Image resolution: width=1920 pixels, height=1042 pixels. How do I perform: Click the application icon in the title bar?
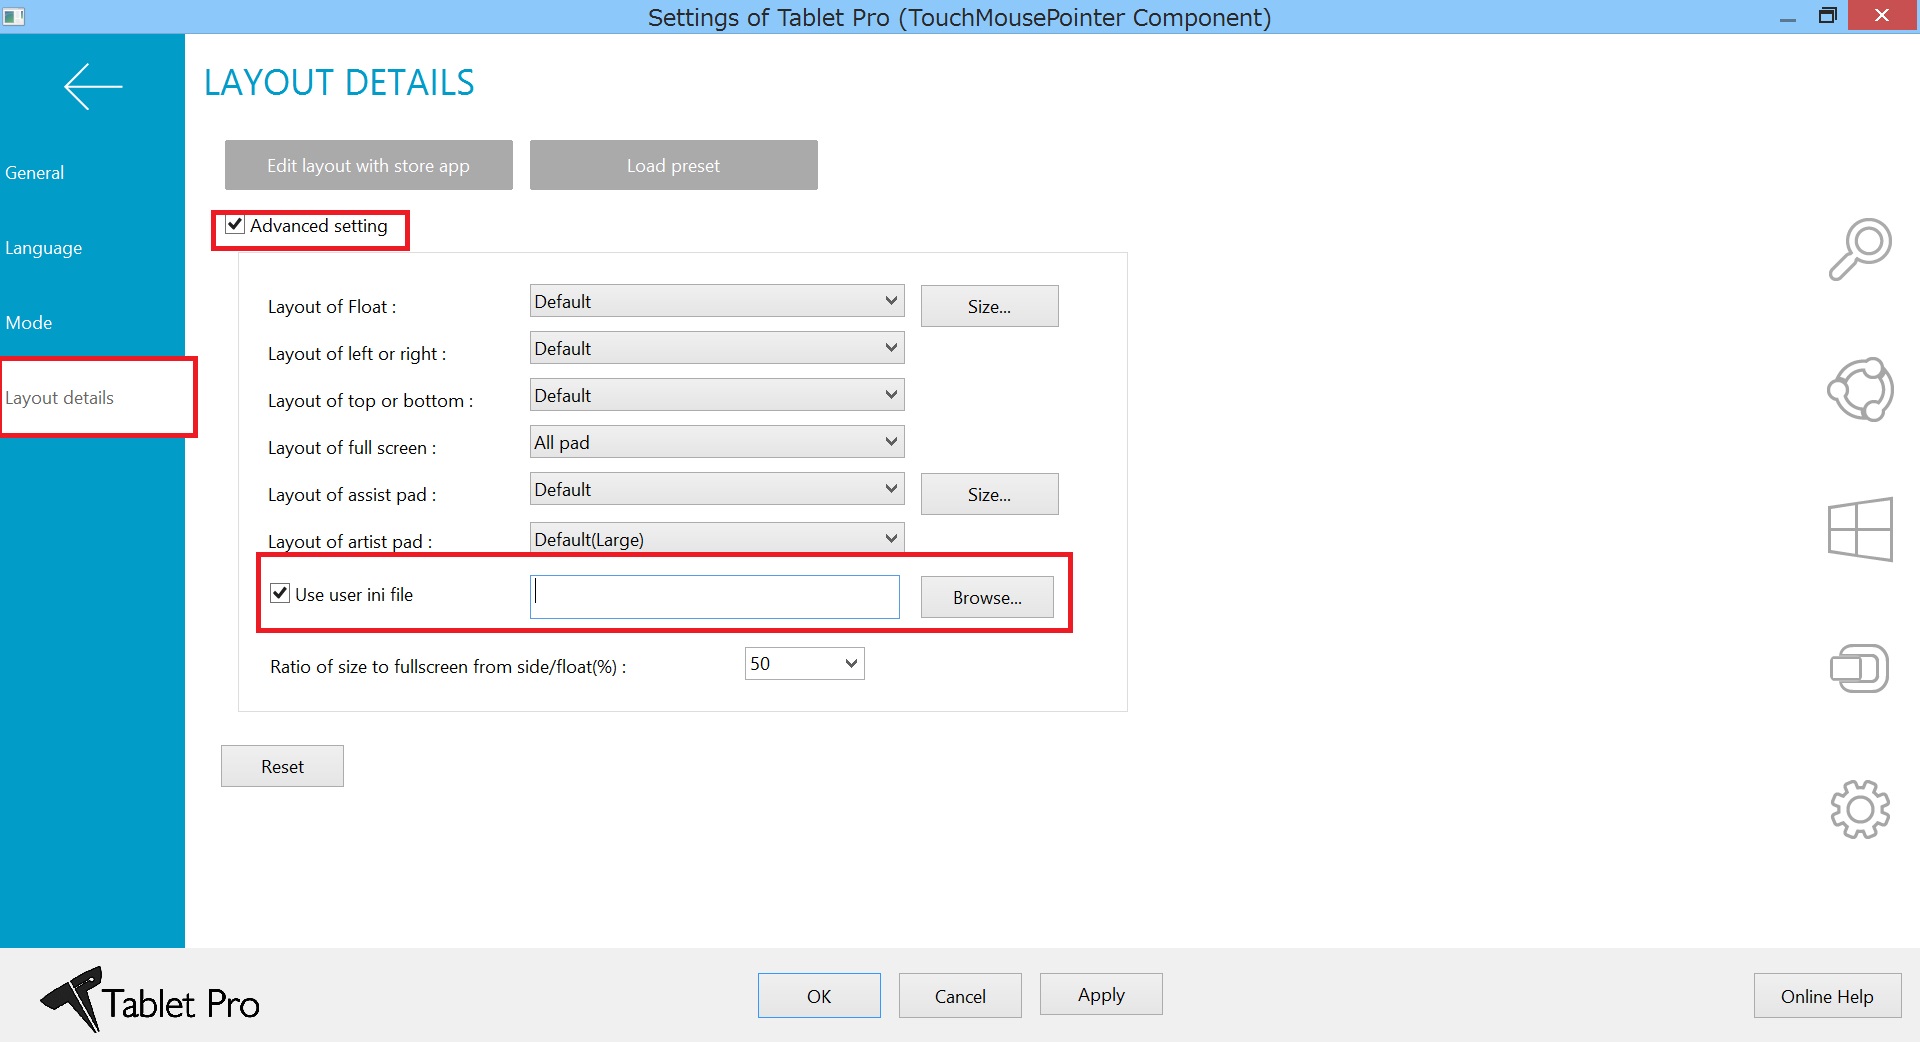(x=15, y=16)
